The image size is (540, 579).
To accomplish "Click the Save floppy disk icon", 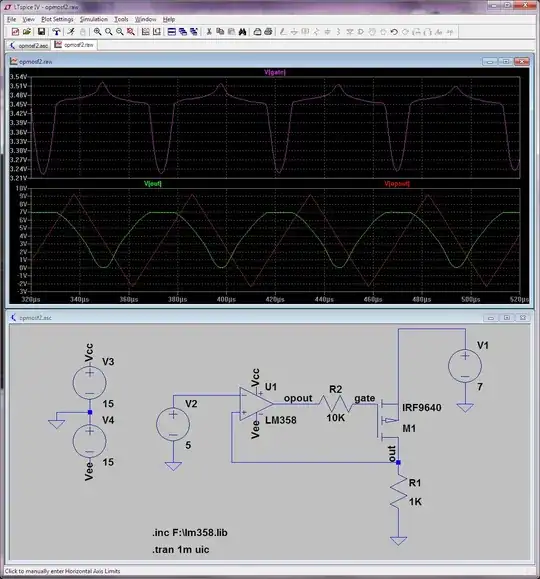I will tap(41, 32).
